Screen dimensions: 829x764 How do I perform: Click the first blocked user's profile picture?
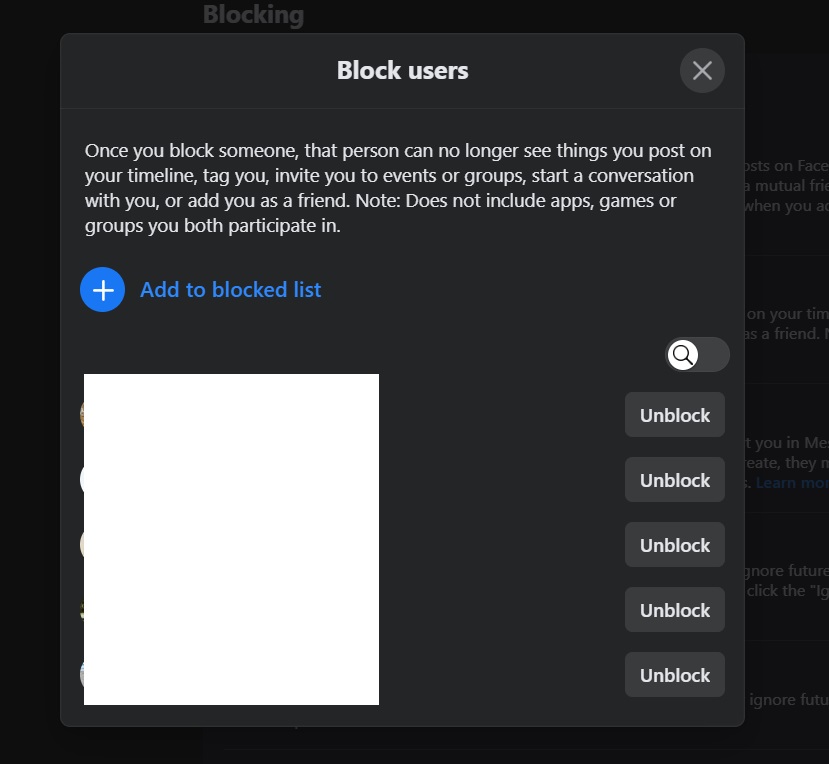pyautogui.click(x=88, y=414)
